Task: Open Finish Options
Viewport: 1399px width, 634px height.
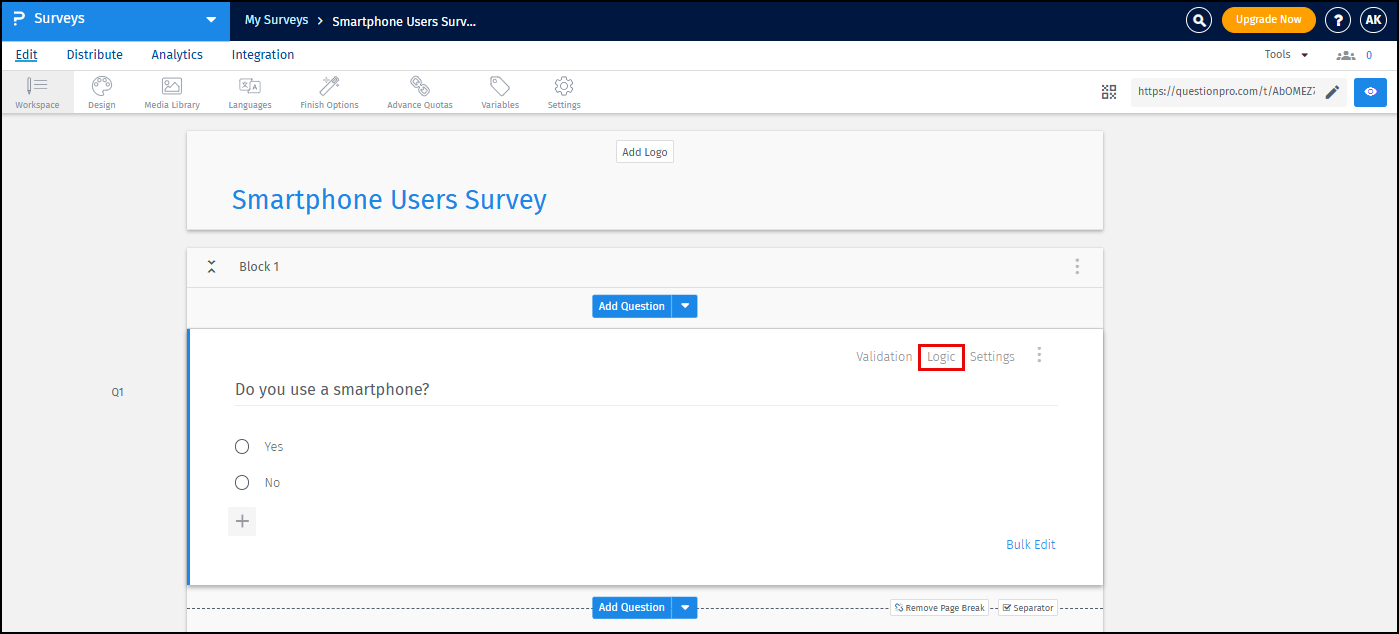Action: (328, 91)
